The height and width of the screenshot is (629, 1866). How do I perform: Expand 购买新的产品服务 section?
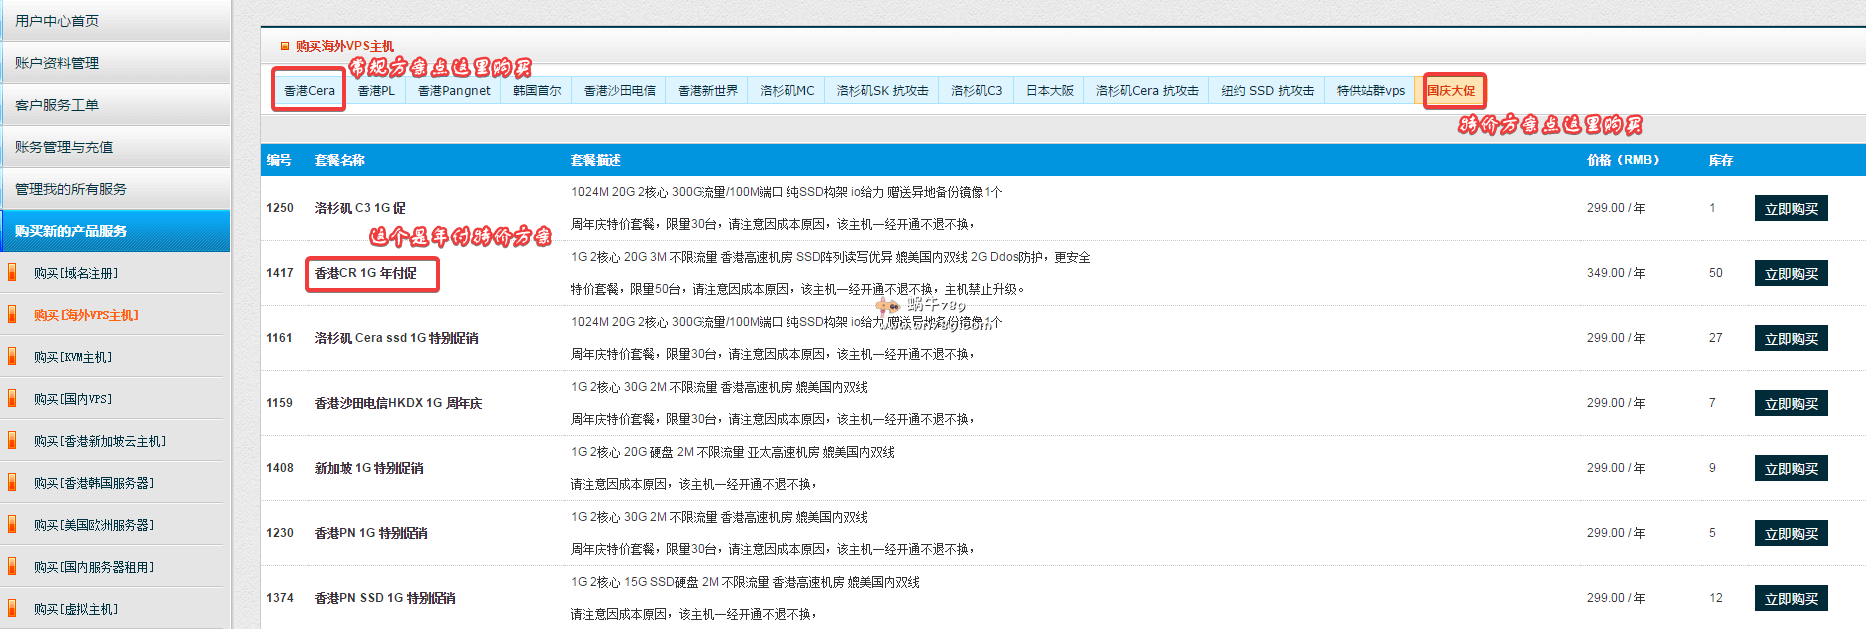(71, 231)
